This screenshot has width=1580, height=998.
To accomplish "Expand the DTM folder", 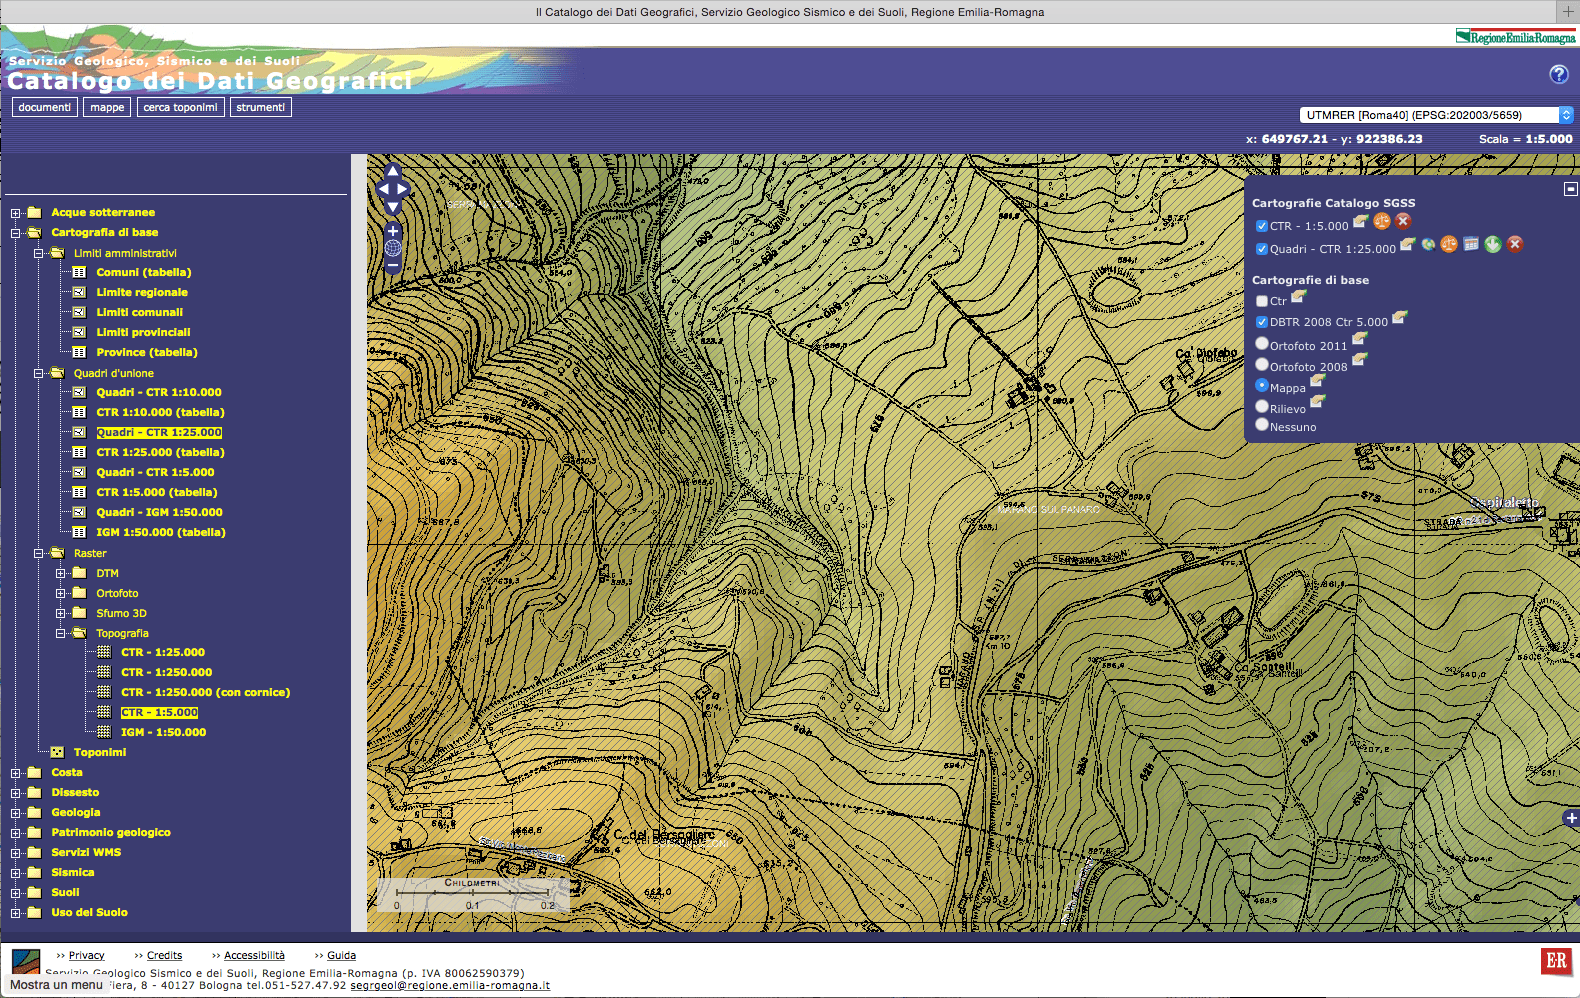I will click(x=61, y=573).
